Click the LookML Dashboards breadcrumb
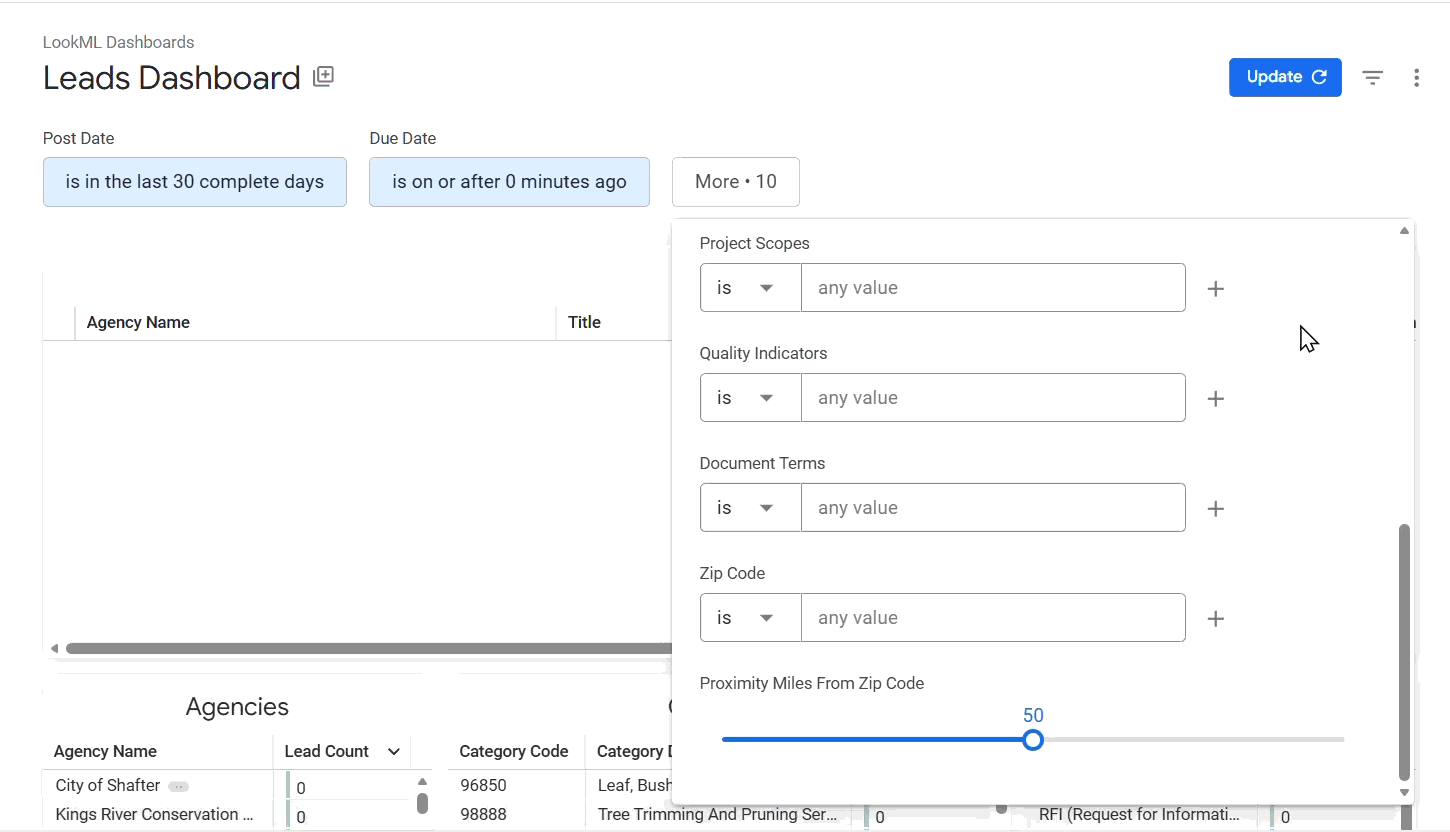1450x832 pixels. click(x=118, y=42)
